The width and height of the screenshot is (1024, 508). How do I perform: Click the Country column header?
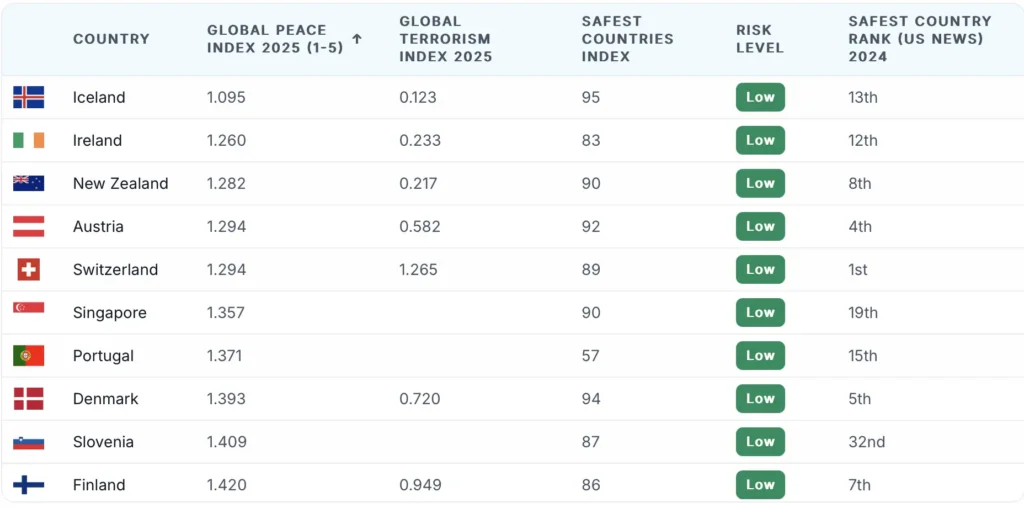click(111, 39)
